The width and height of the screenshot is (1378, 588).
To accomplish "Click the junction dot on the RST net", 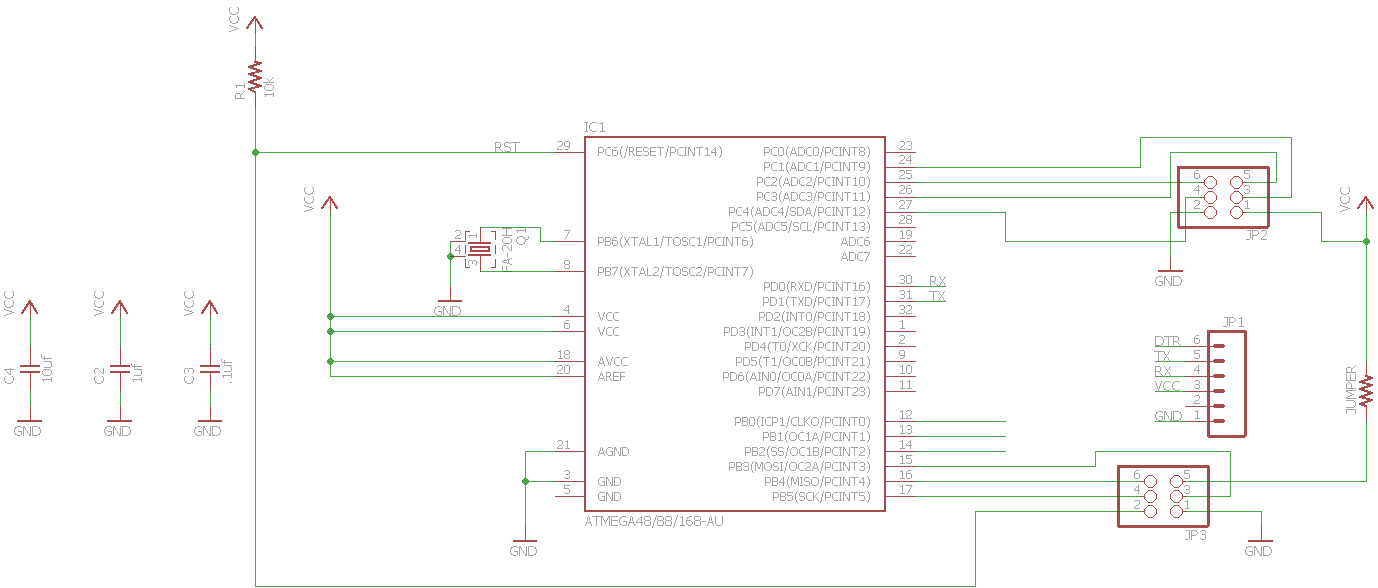I will (x=255, y=152).
